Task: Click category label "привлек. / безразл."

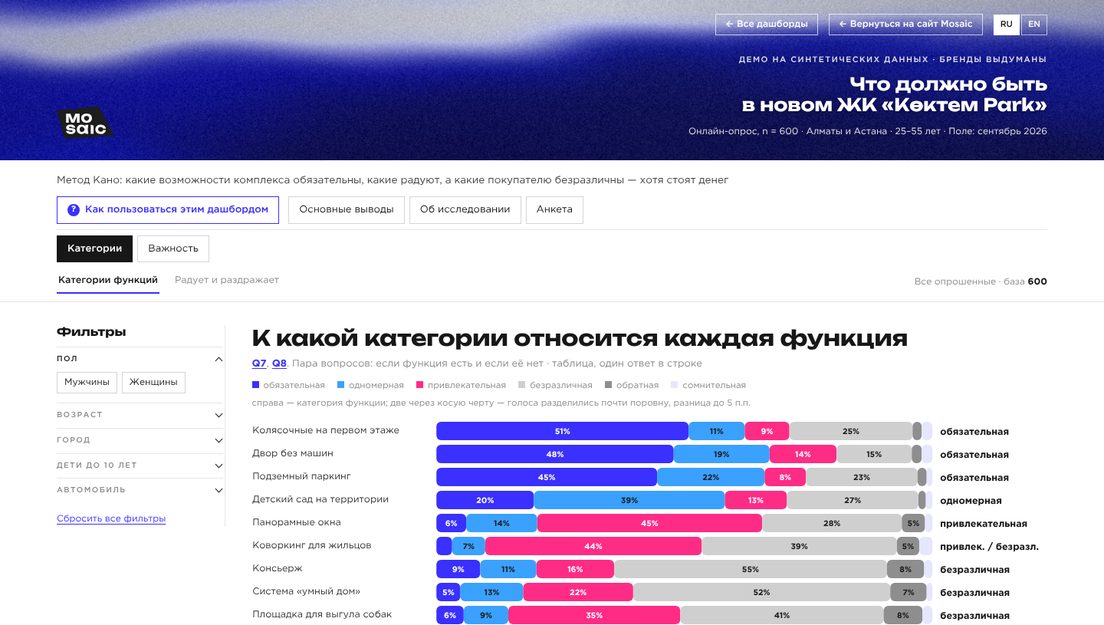Action: pos(989,547)
